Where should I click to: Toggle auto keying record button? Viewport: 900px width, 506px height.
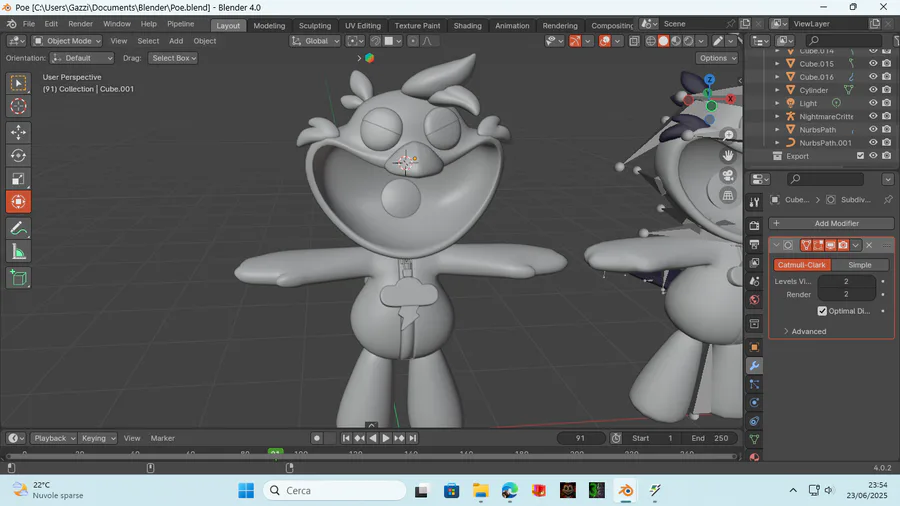coord(316,438)
